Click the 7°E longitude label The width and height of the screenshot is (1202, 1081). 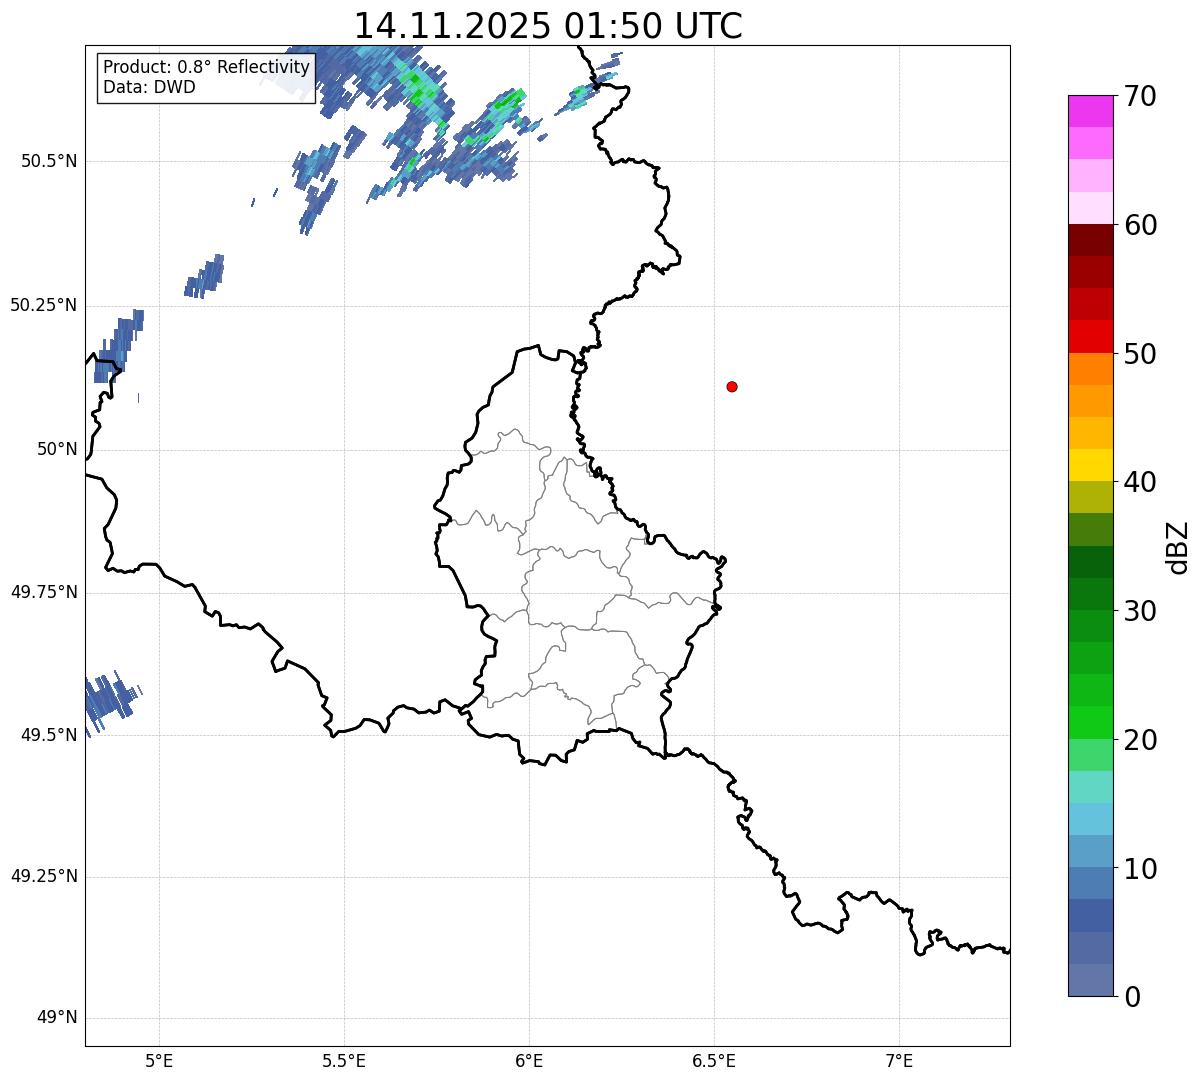tap(899, 1061)
